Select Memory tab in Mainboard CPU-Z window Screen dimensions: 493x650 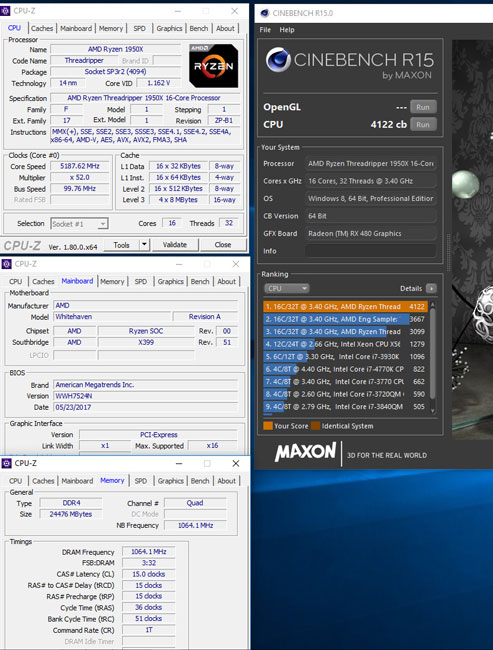coord(112,281)
